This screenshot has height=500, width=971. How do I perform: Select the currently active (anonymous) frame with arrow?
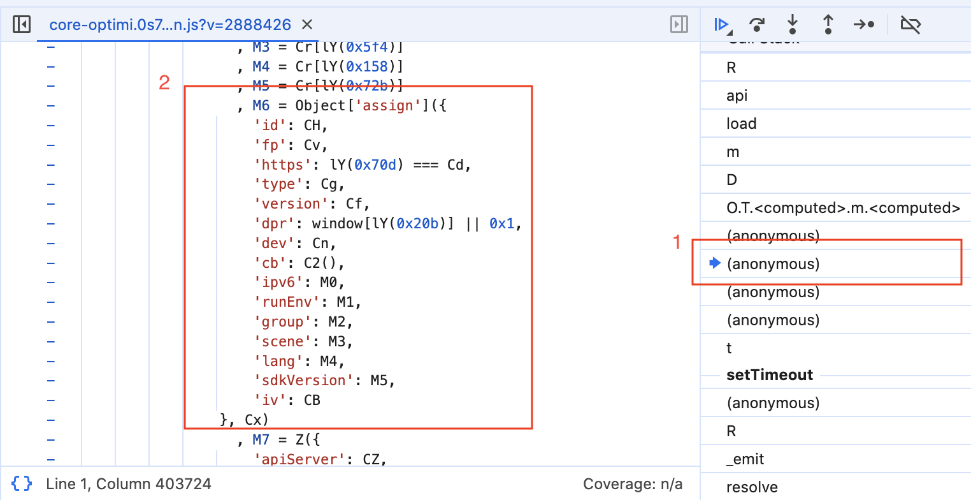[x=772, y=264]
